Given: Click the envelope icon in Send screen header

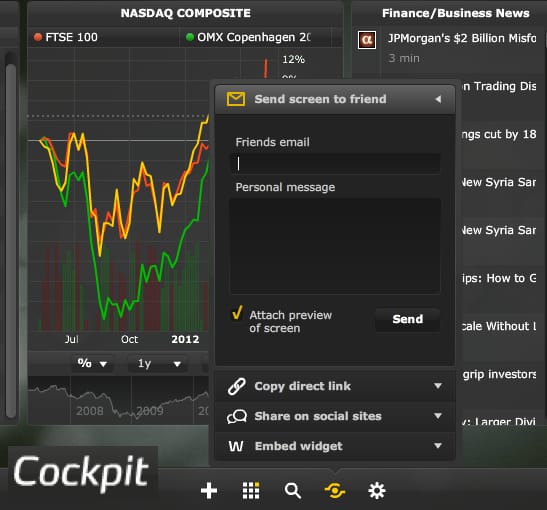Looking at the screenshot, I should click(x=236, y=99).
